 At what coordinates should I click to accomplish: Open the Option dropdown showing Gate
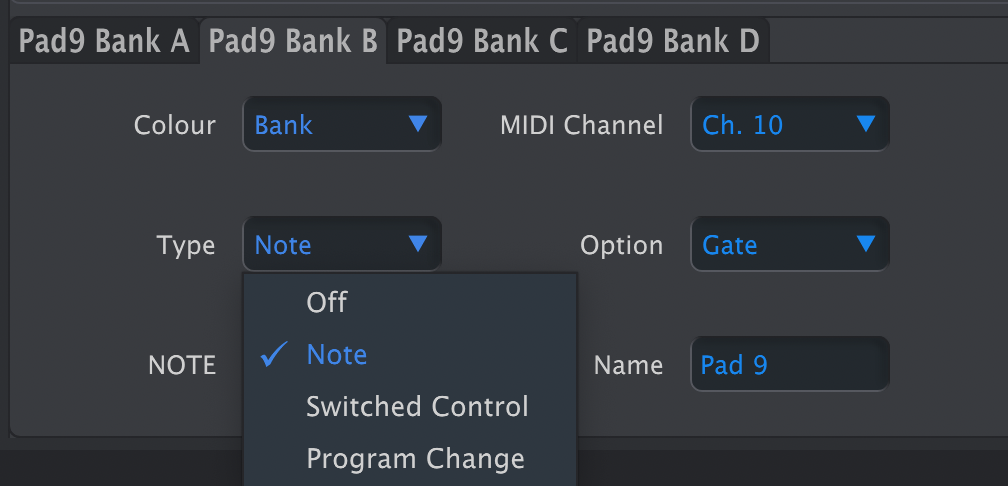pos(790,244)
